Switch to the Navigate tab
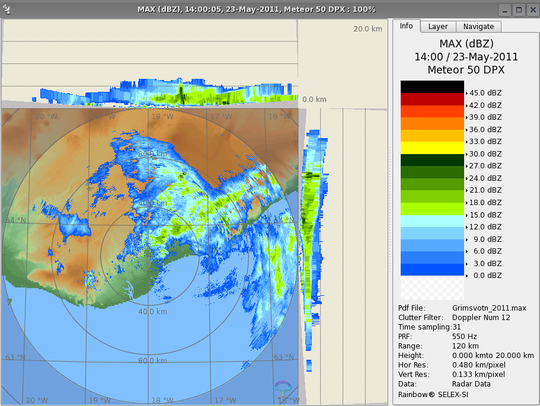Screen dimensions: 540x406 point(478,27)
